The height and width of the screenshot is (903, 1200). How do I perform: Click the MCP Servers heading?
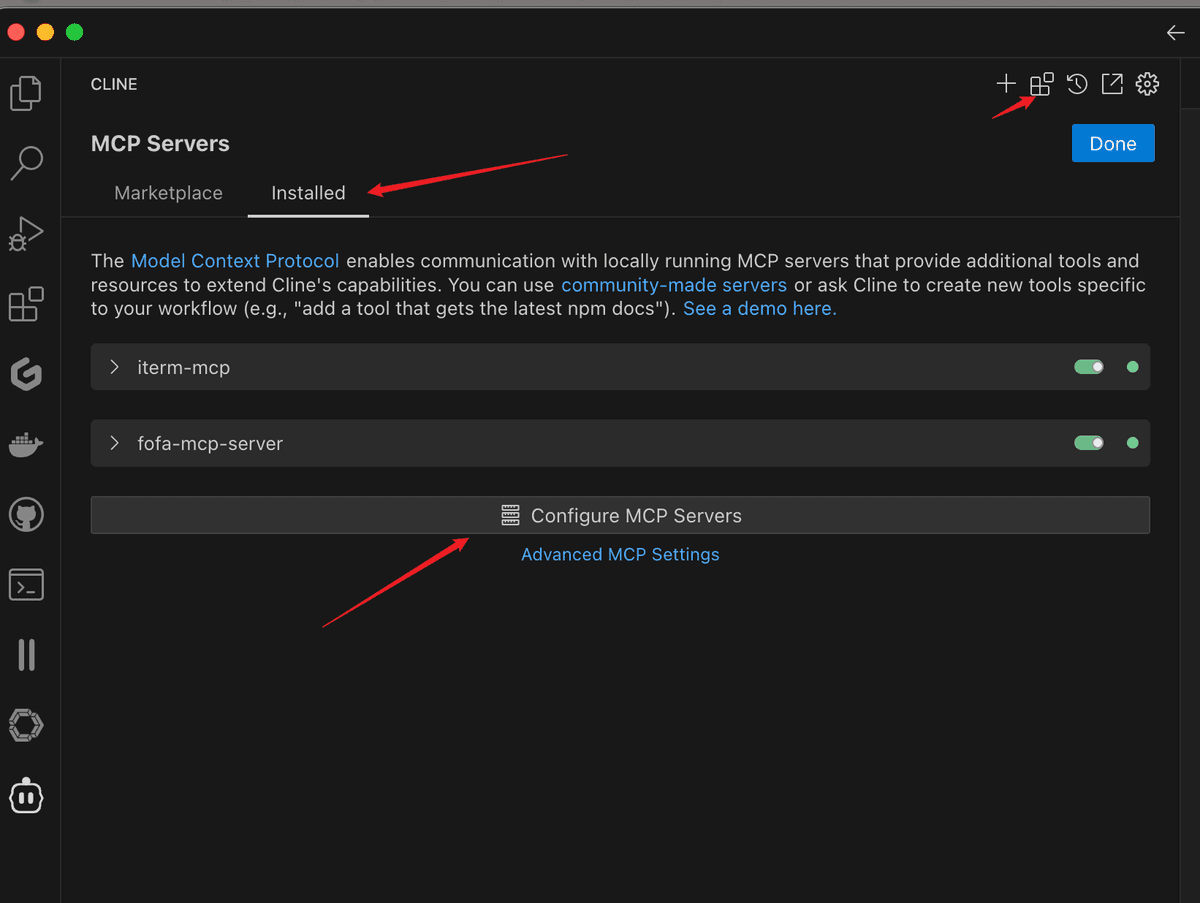160,143
